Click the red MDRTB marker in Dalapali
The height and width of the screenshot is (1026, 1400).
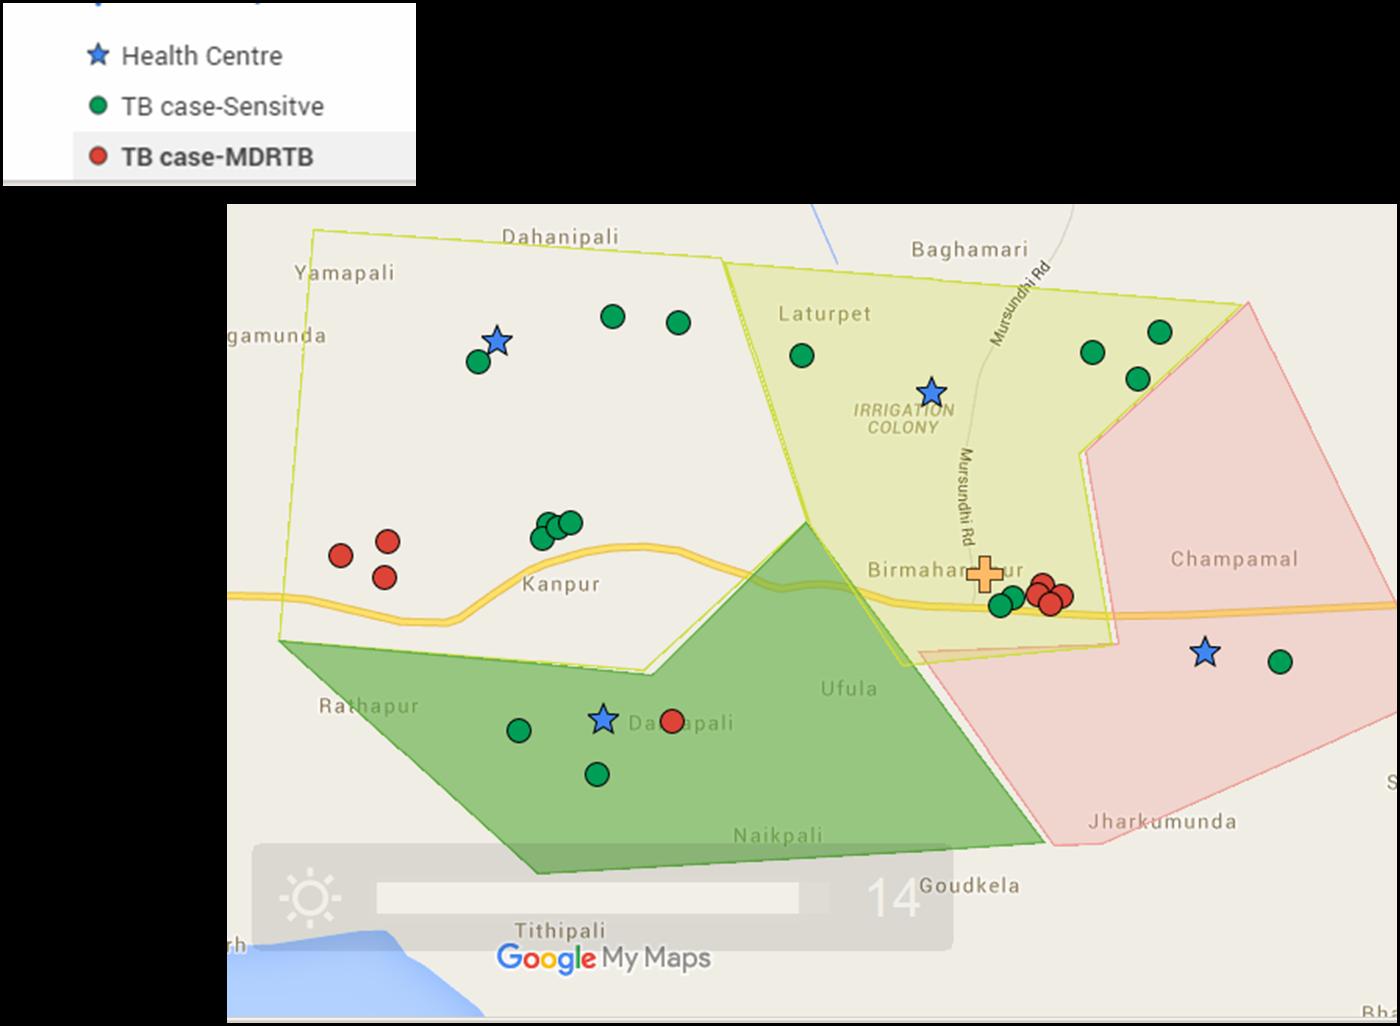coord(671,719)
